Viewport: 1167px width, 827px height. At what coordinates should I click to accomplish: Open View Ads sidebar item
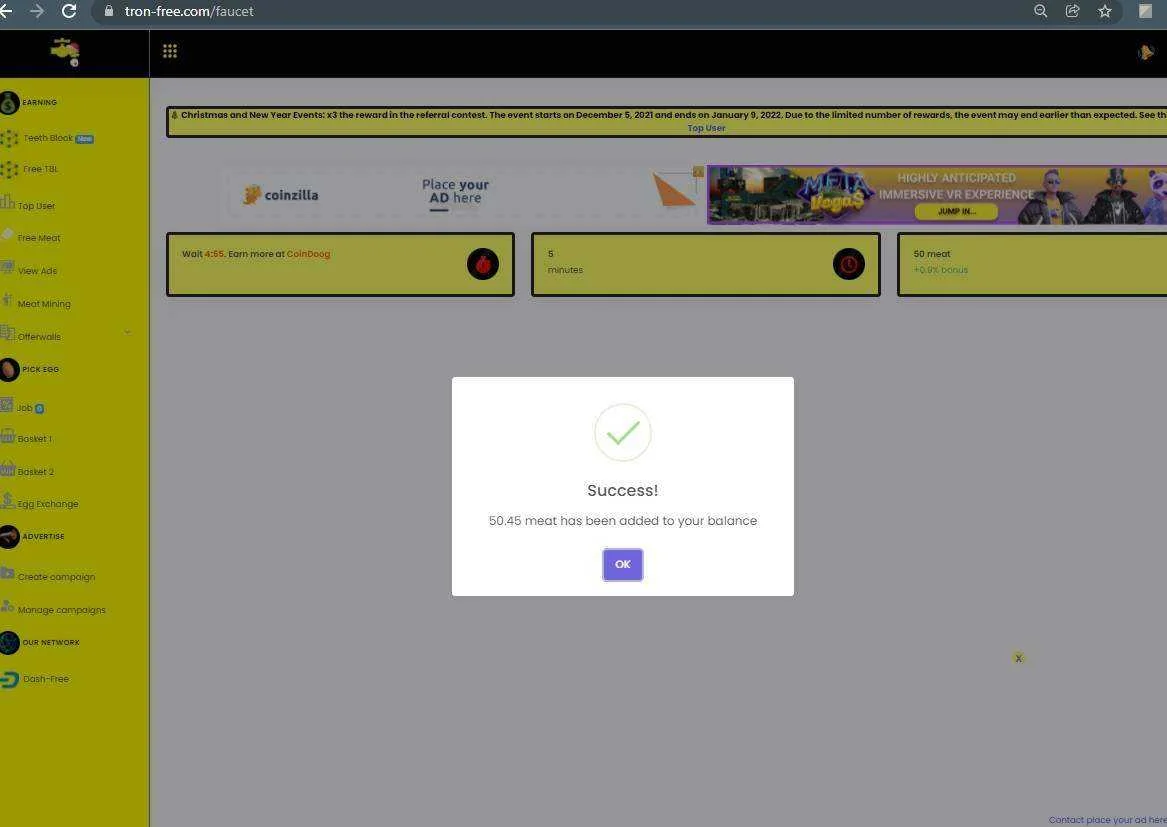[37, 271]
